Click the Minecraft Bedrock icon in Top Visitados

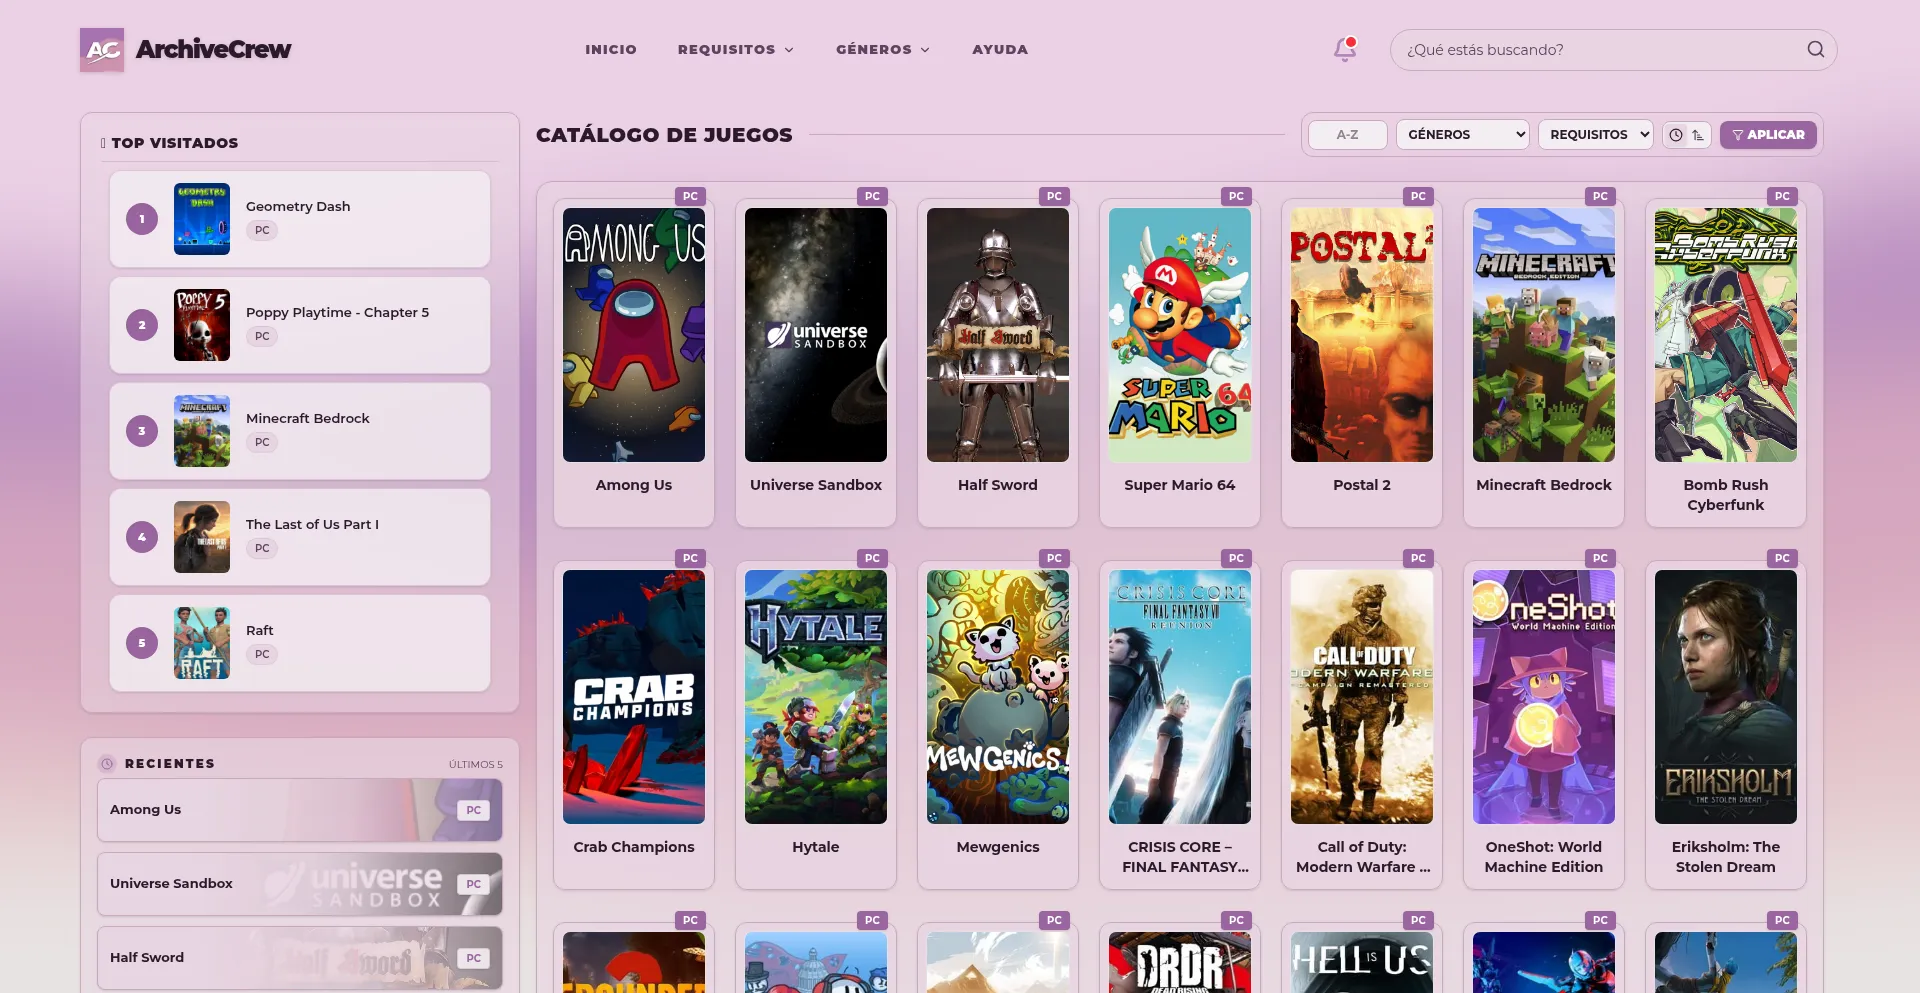(x=202, y=431)
